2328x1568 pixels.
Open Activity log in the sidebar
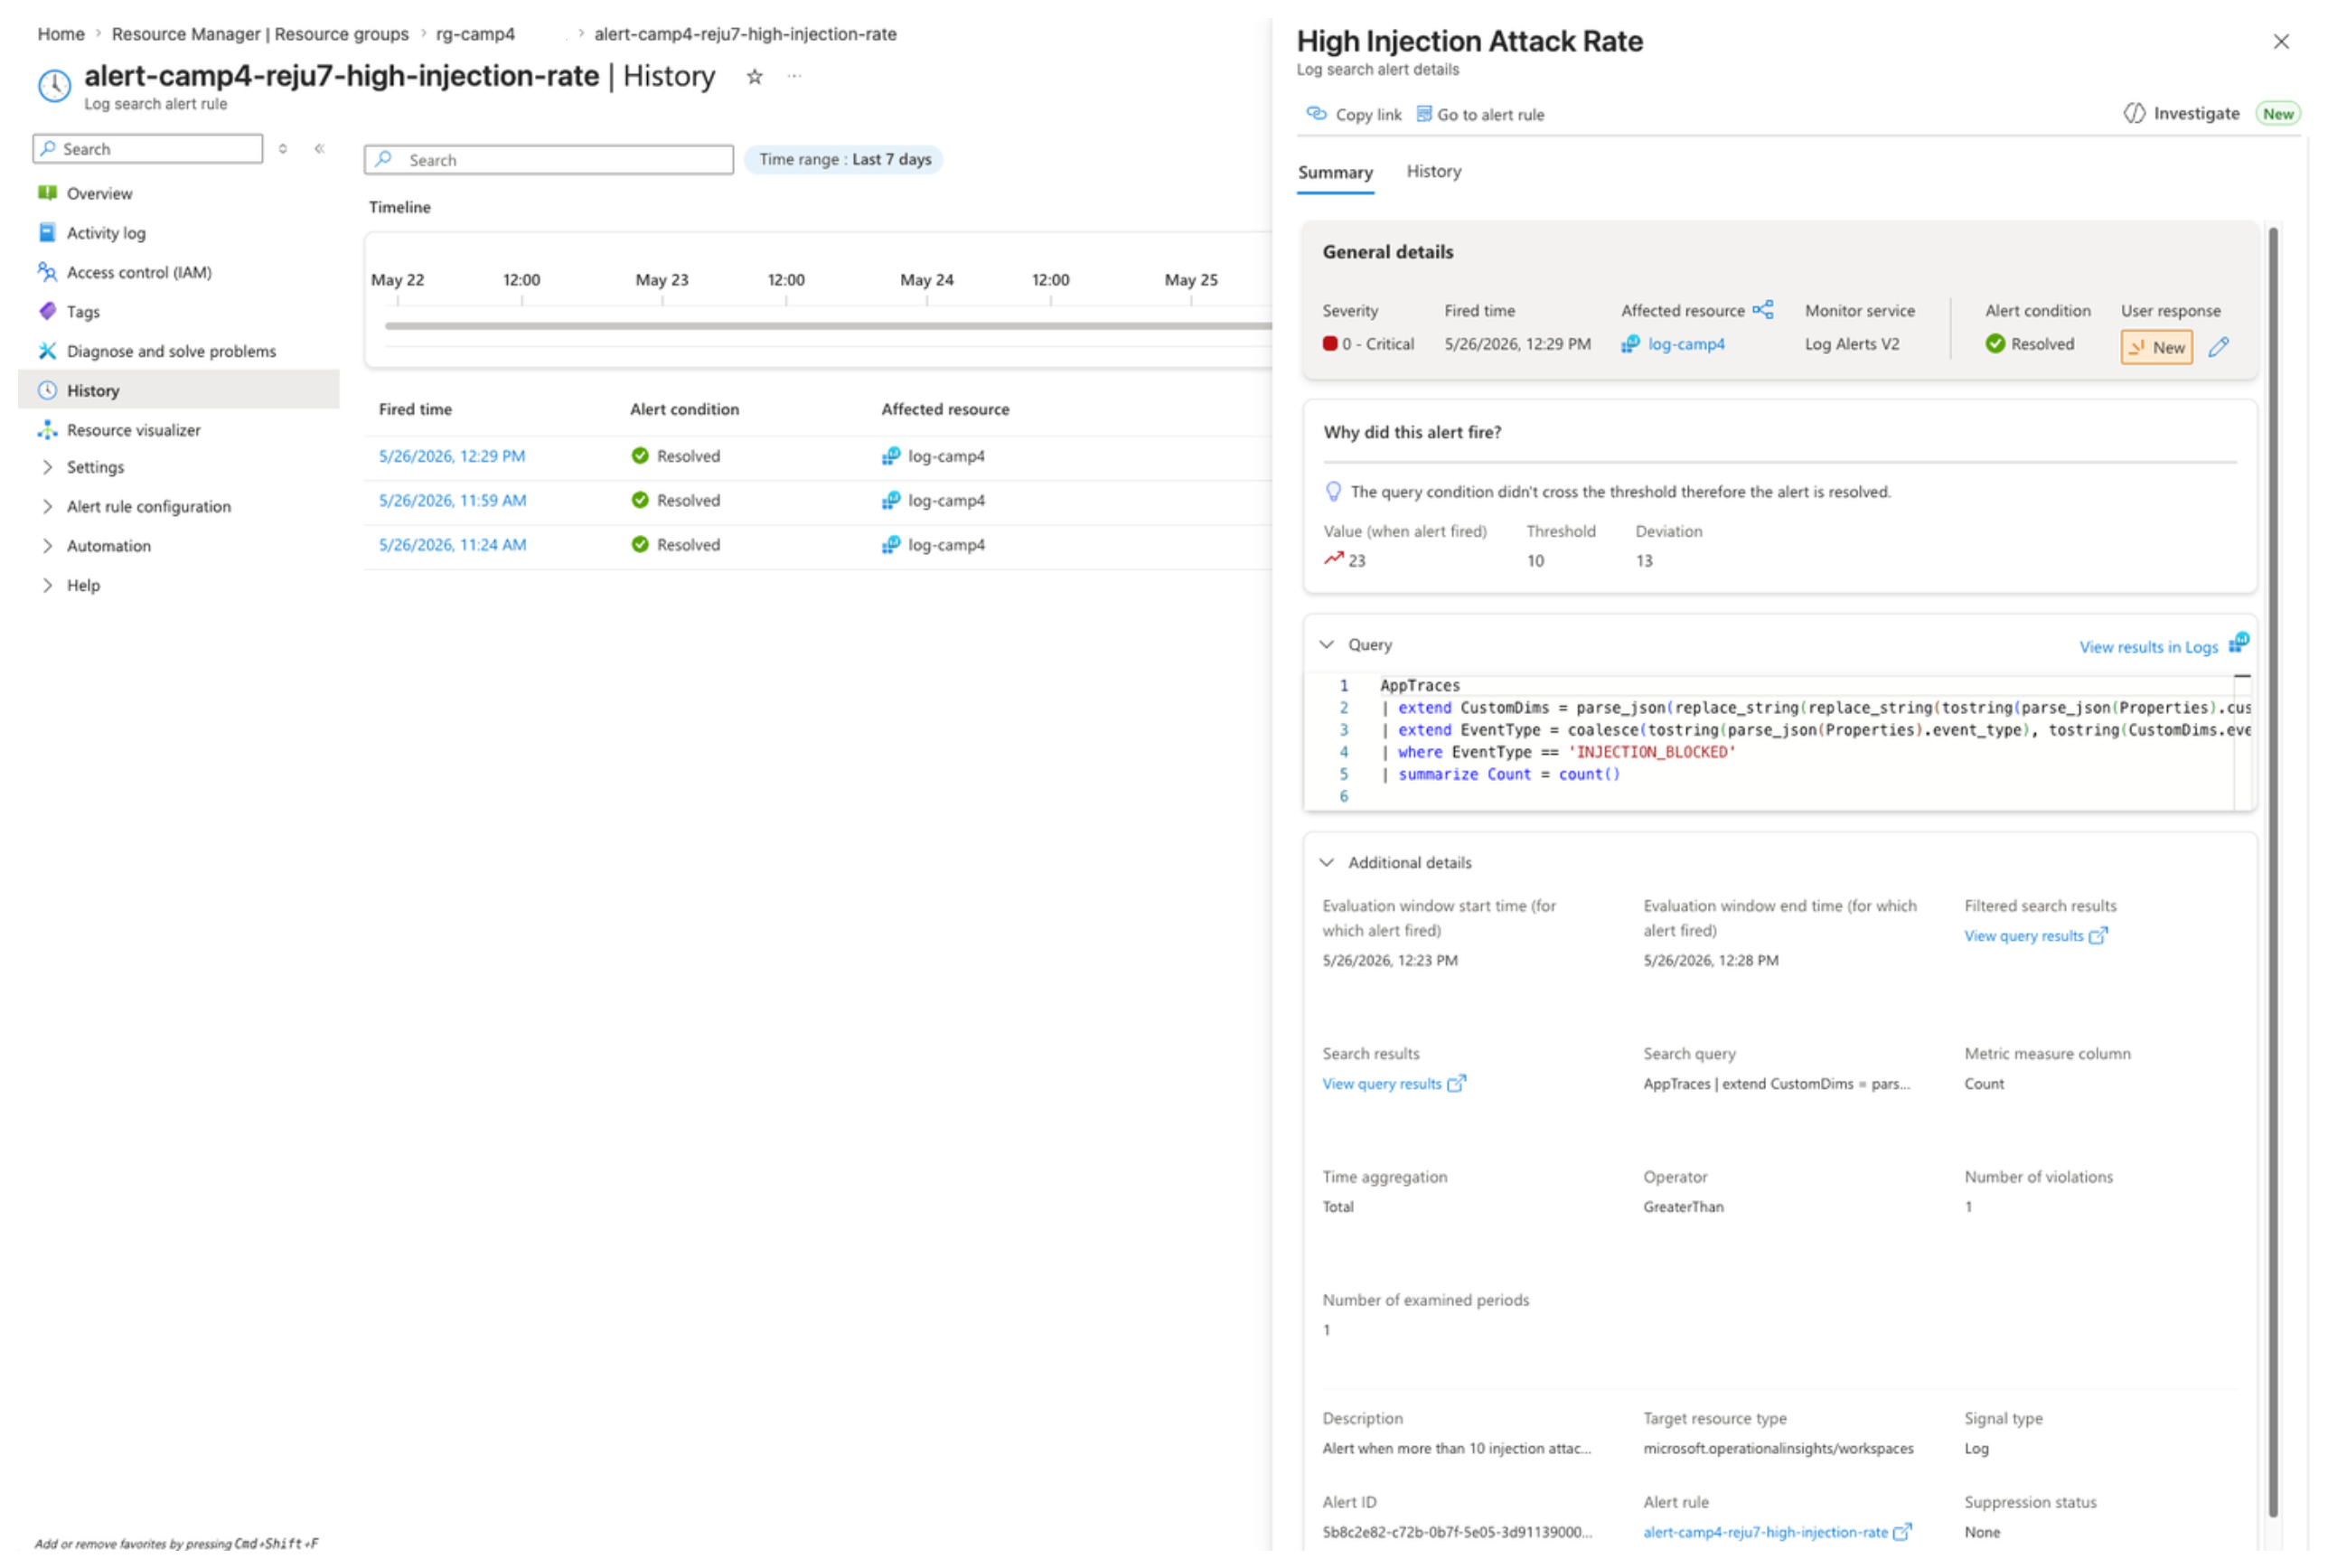click(106, 233)
